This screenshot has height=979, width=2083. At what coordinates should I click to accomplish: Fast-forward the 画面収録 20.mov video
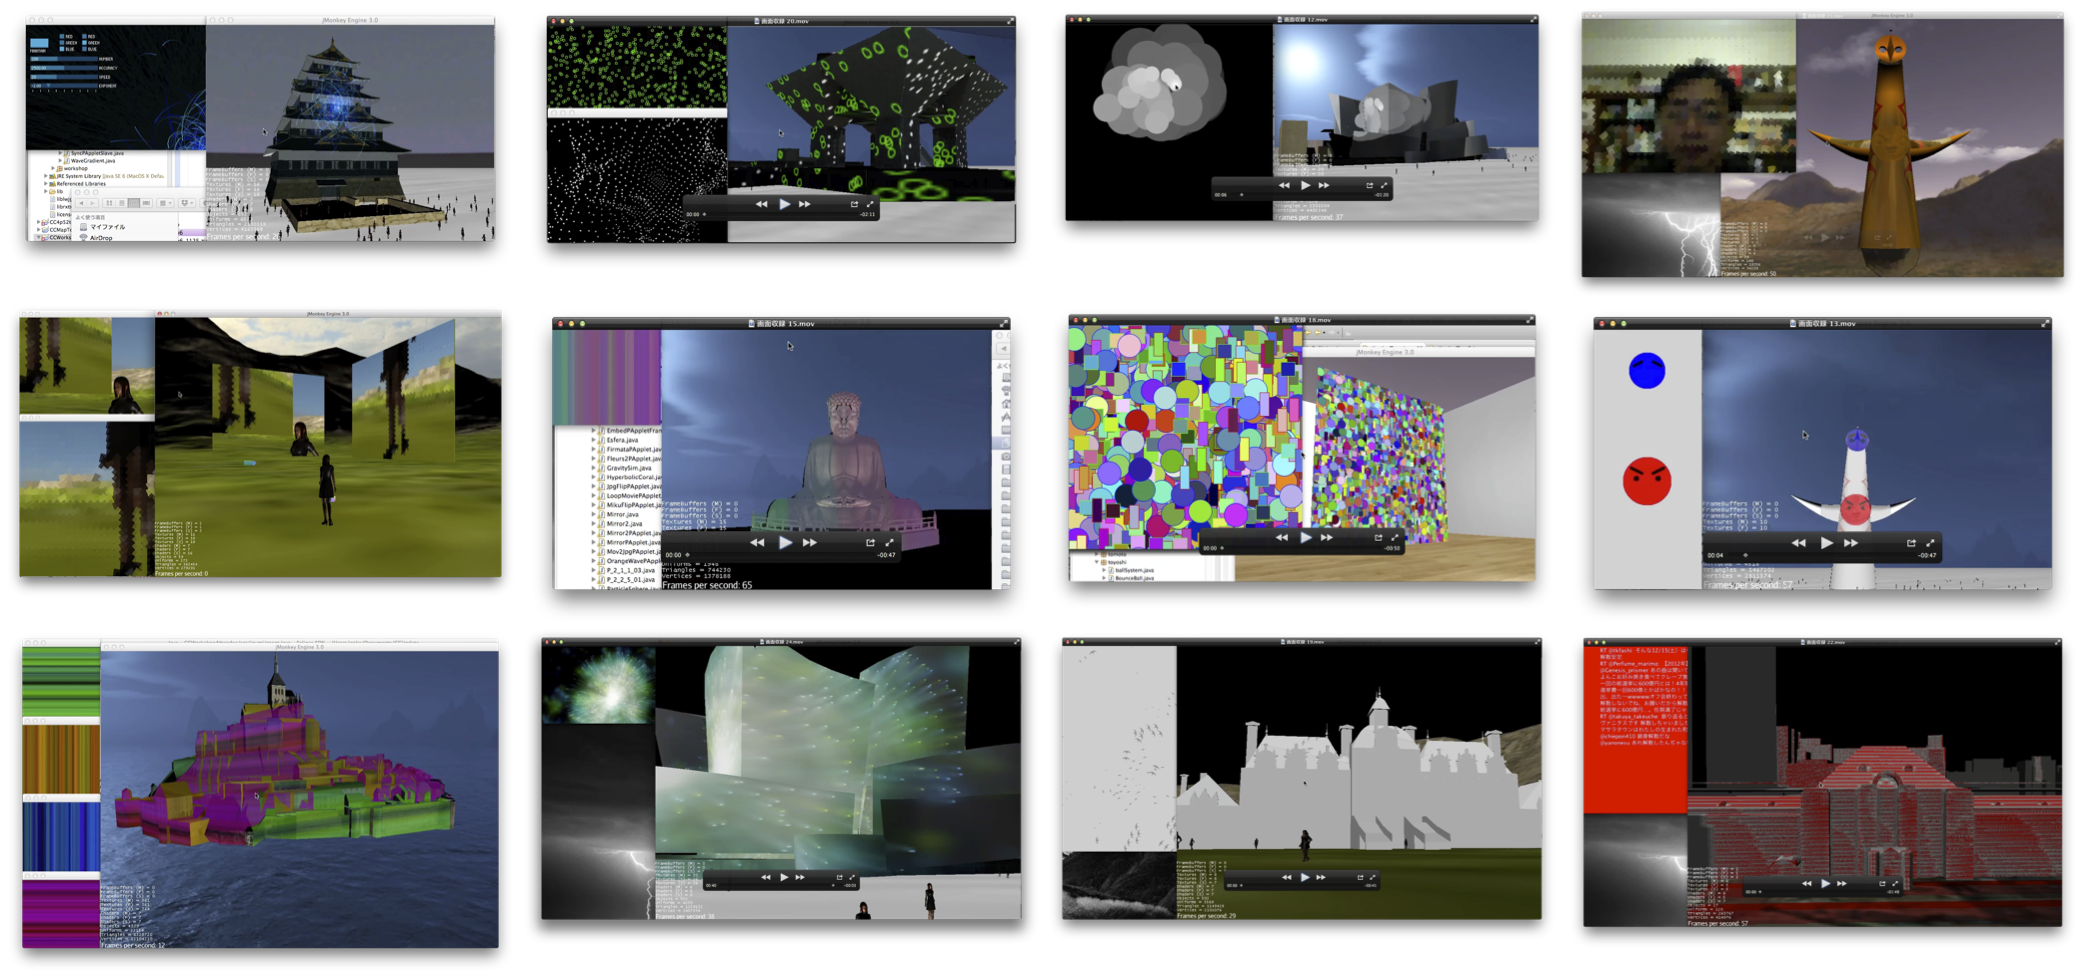pos(804,204)
